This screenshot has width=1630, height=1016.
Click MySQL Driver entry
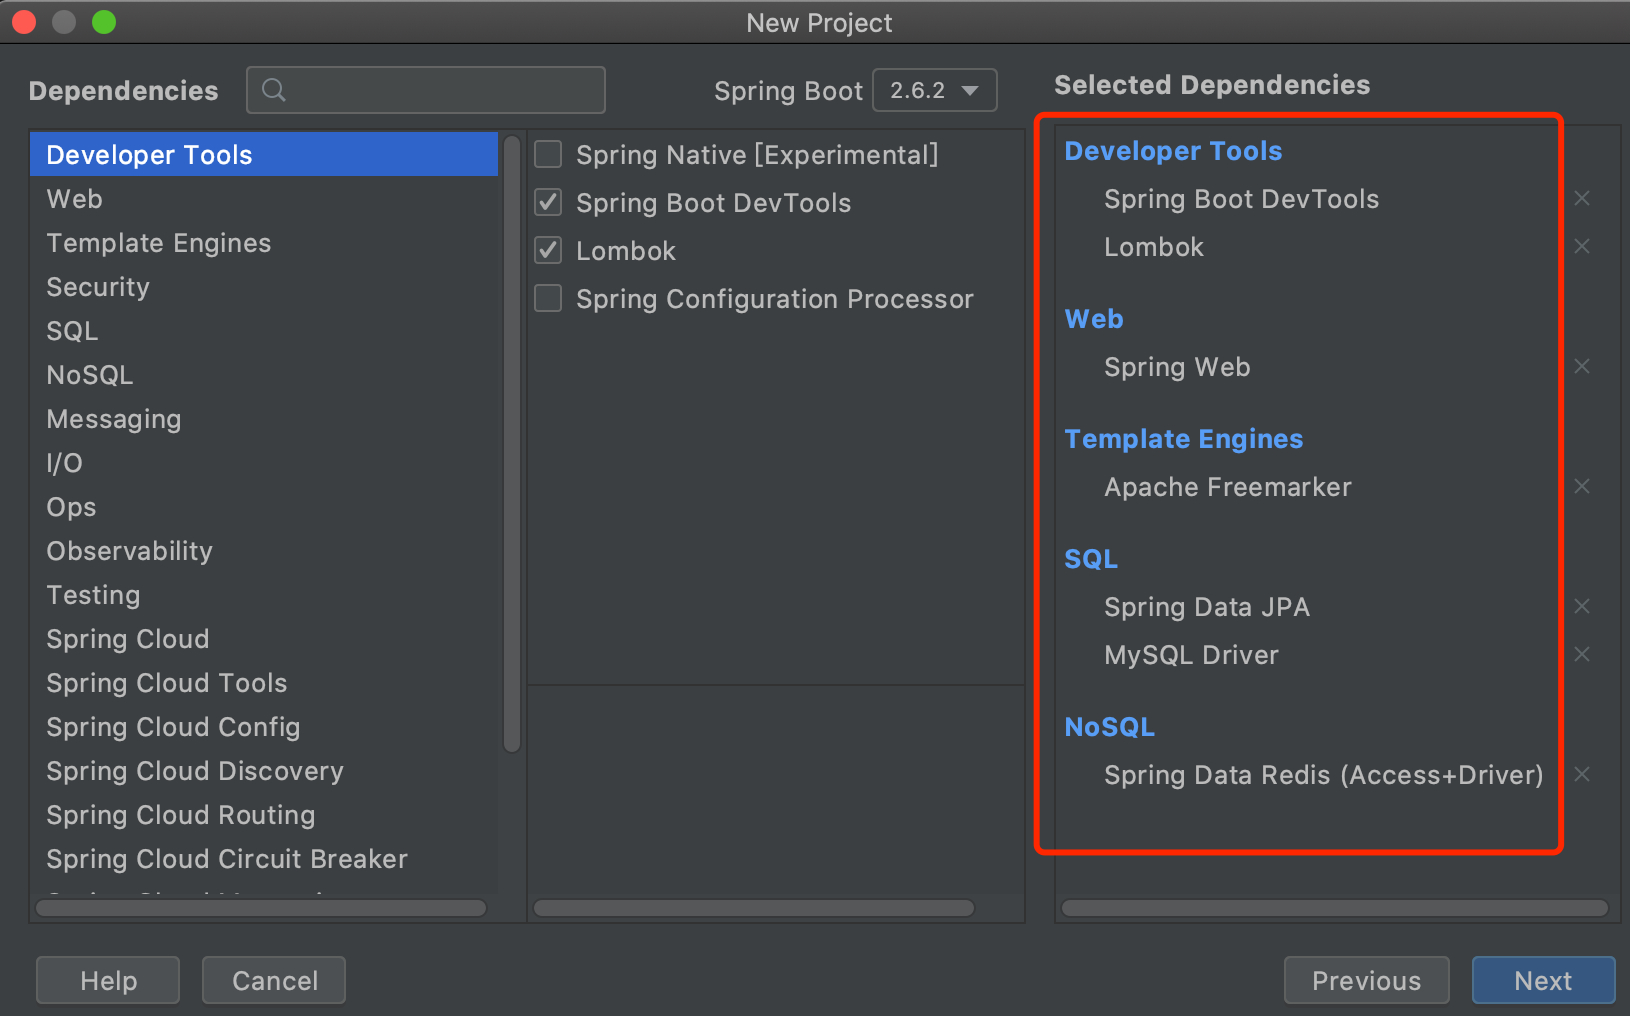pos(1191,655)
